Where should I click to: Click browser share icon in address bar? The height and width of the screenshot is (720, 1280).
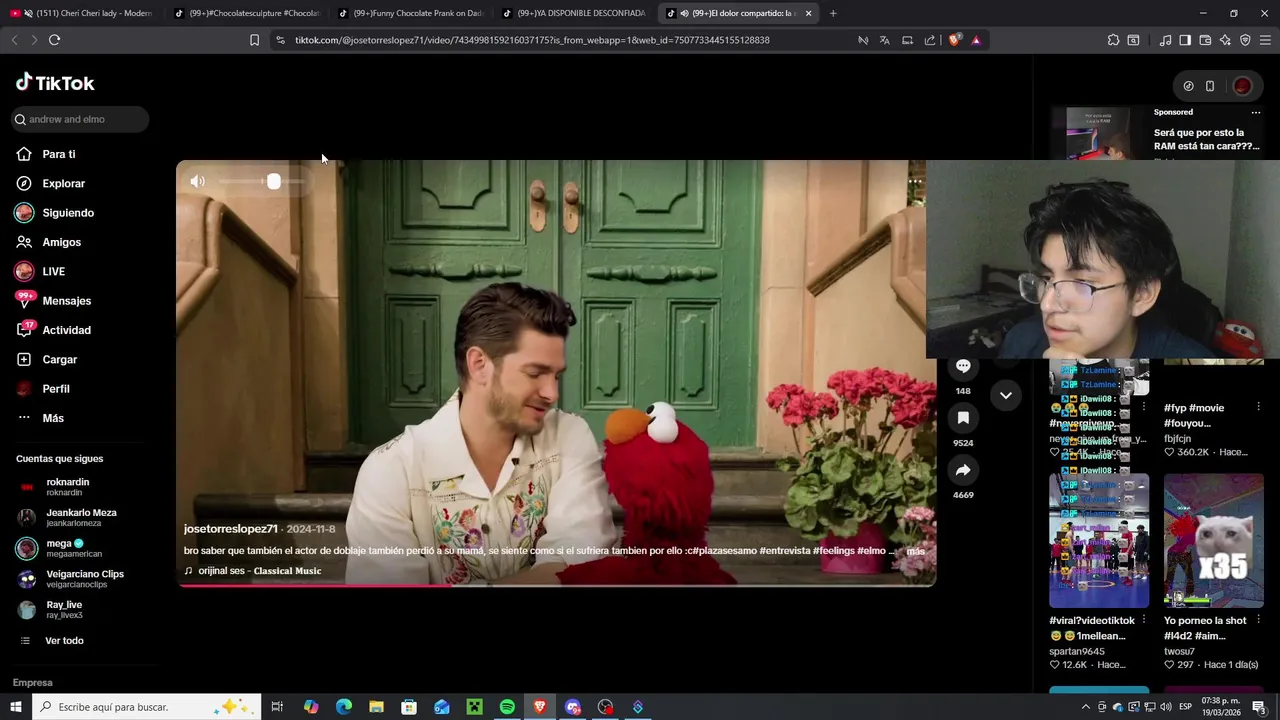(x=930, y=40)
